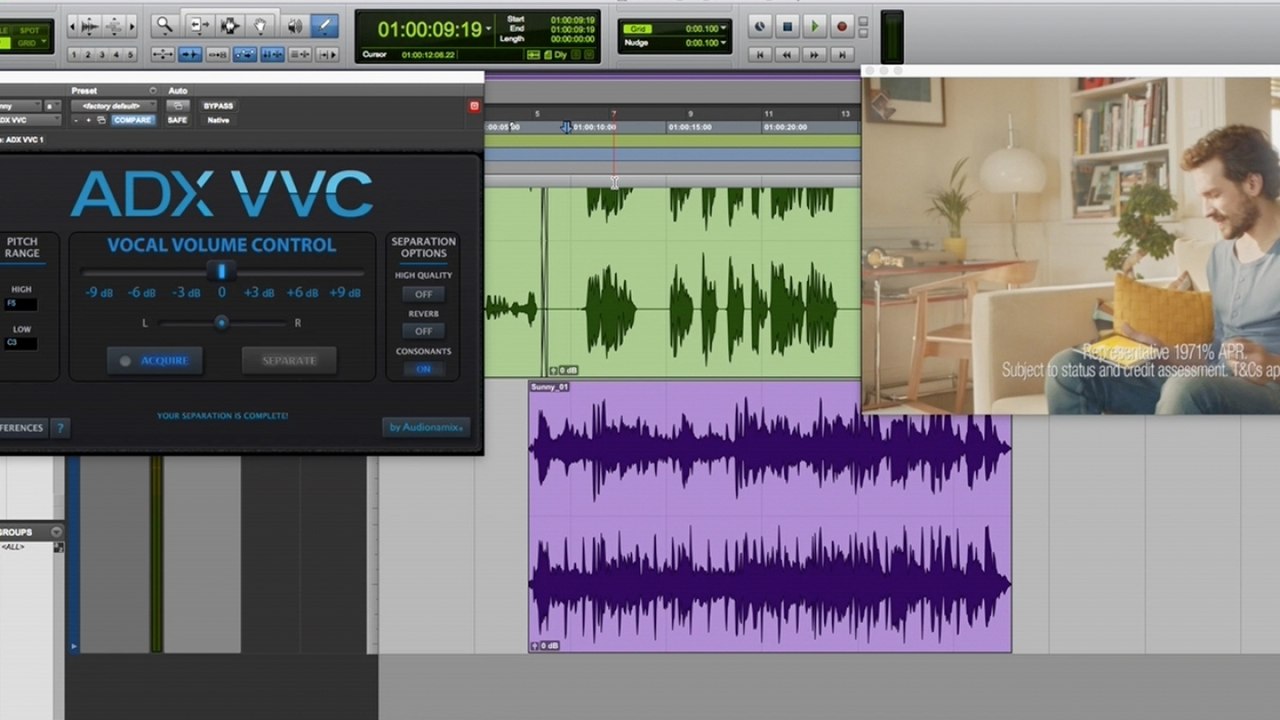Click the zoom-in right arrow

click(x=132, y=26)
